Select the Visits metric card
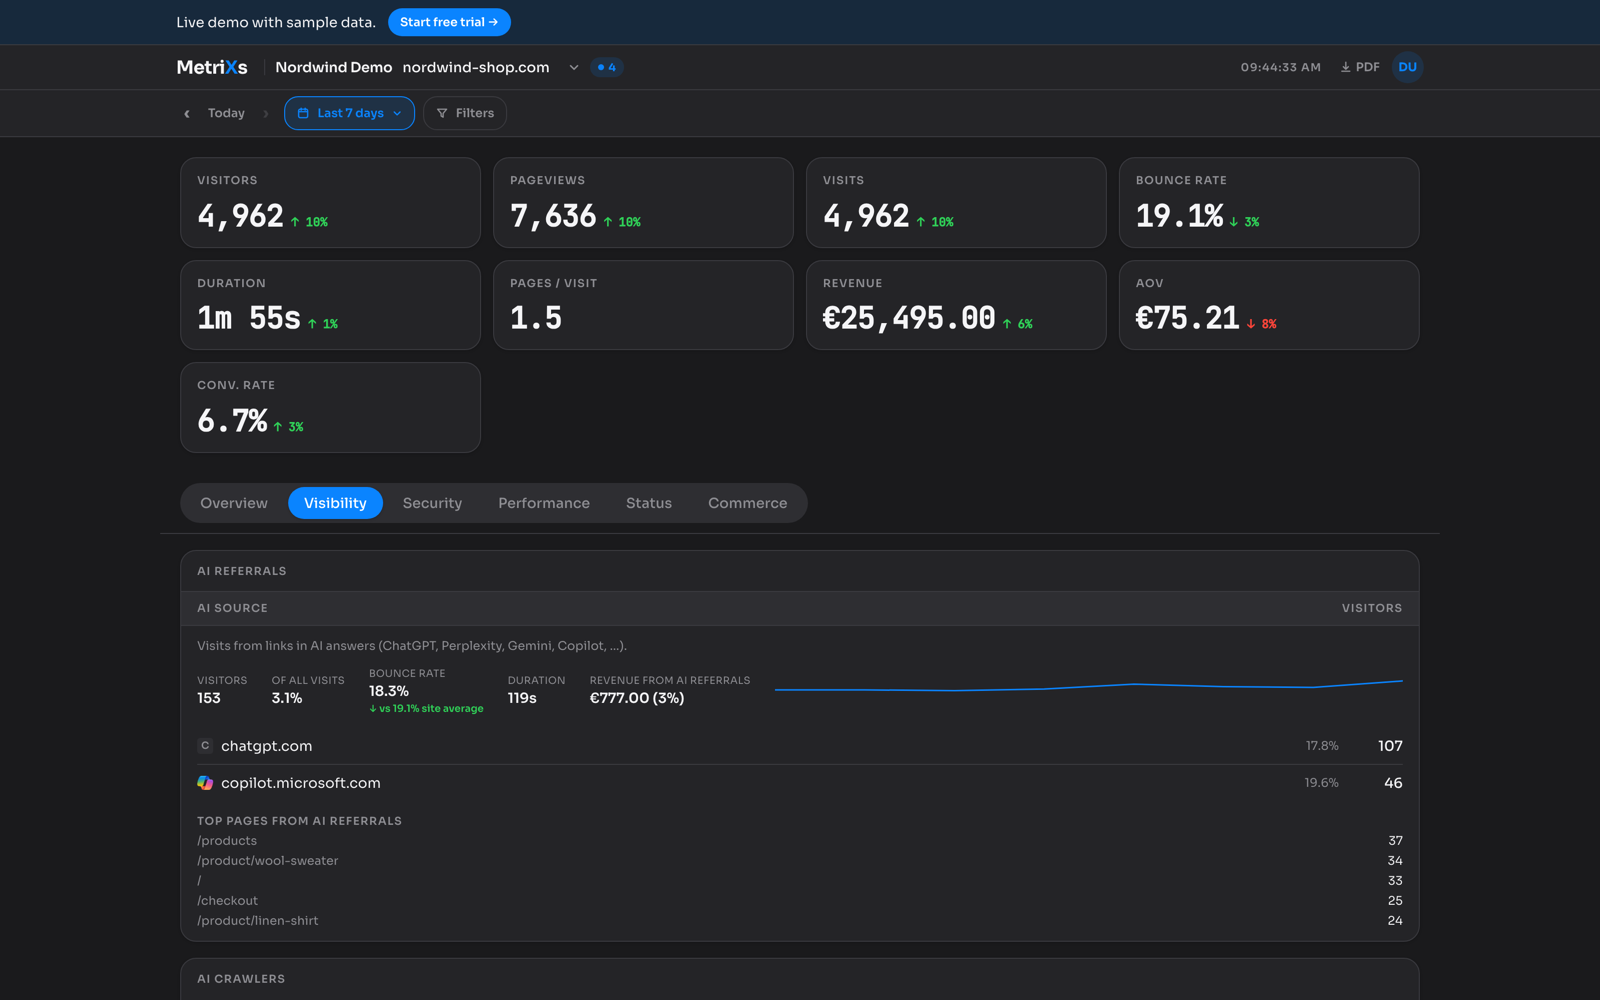This screenshot has height=1000, width=1600. pos(956,202)
